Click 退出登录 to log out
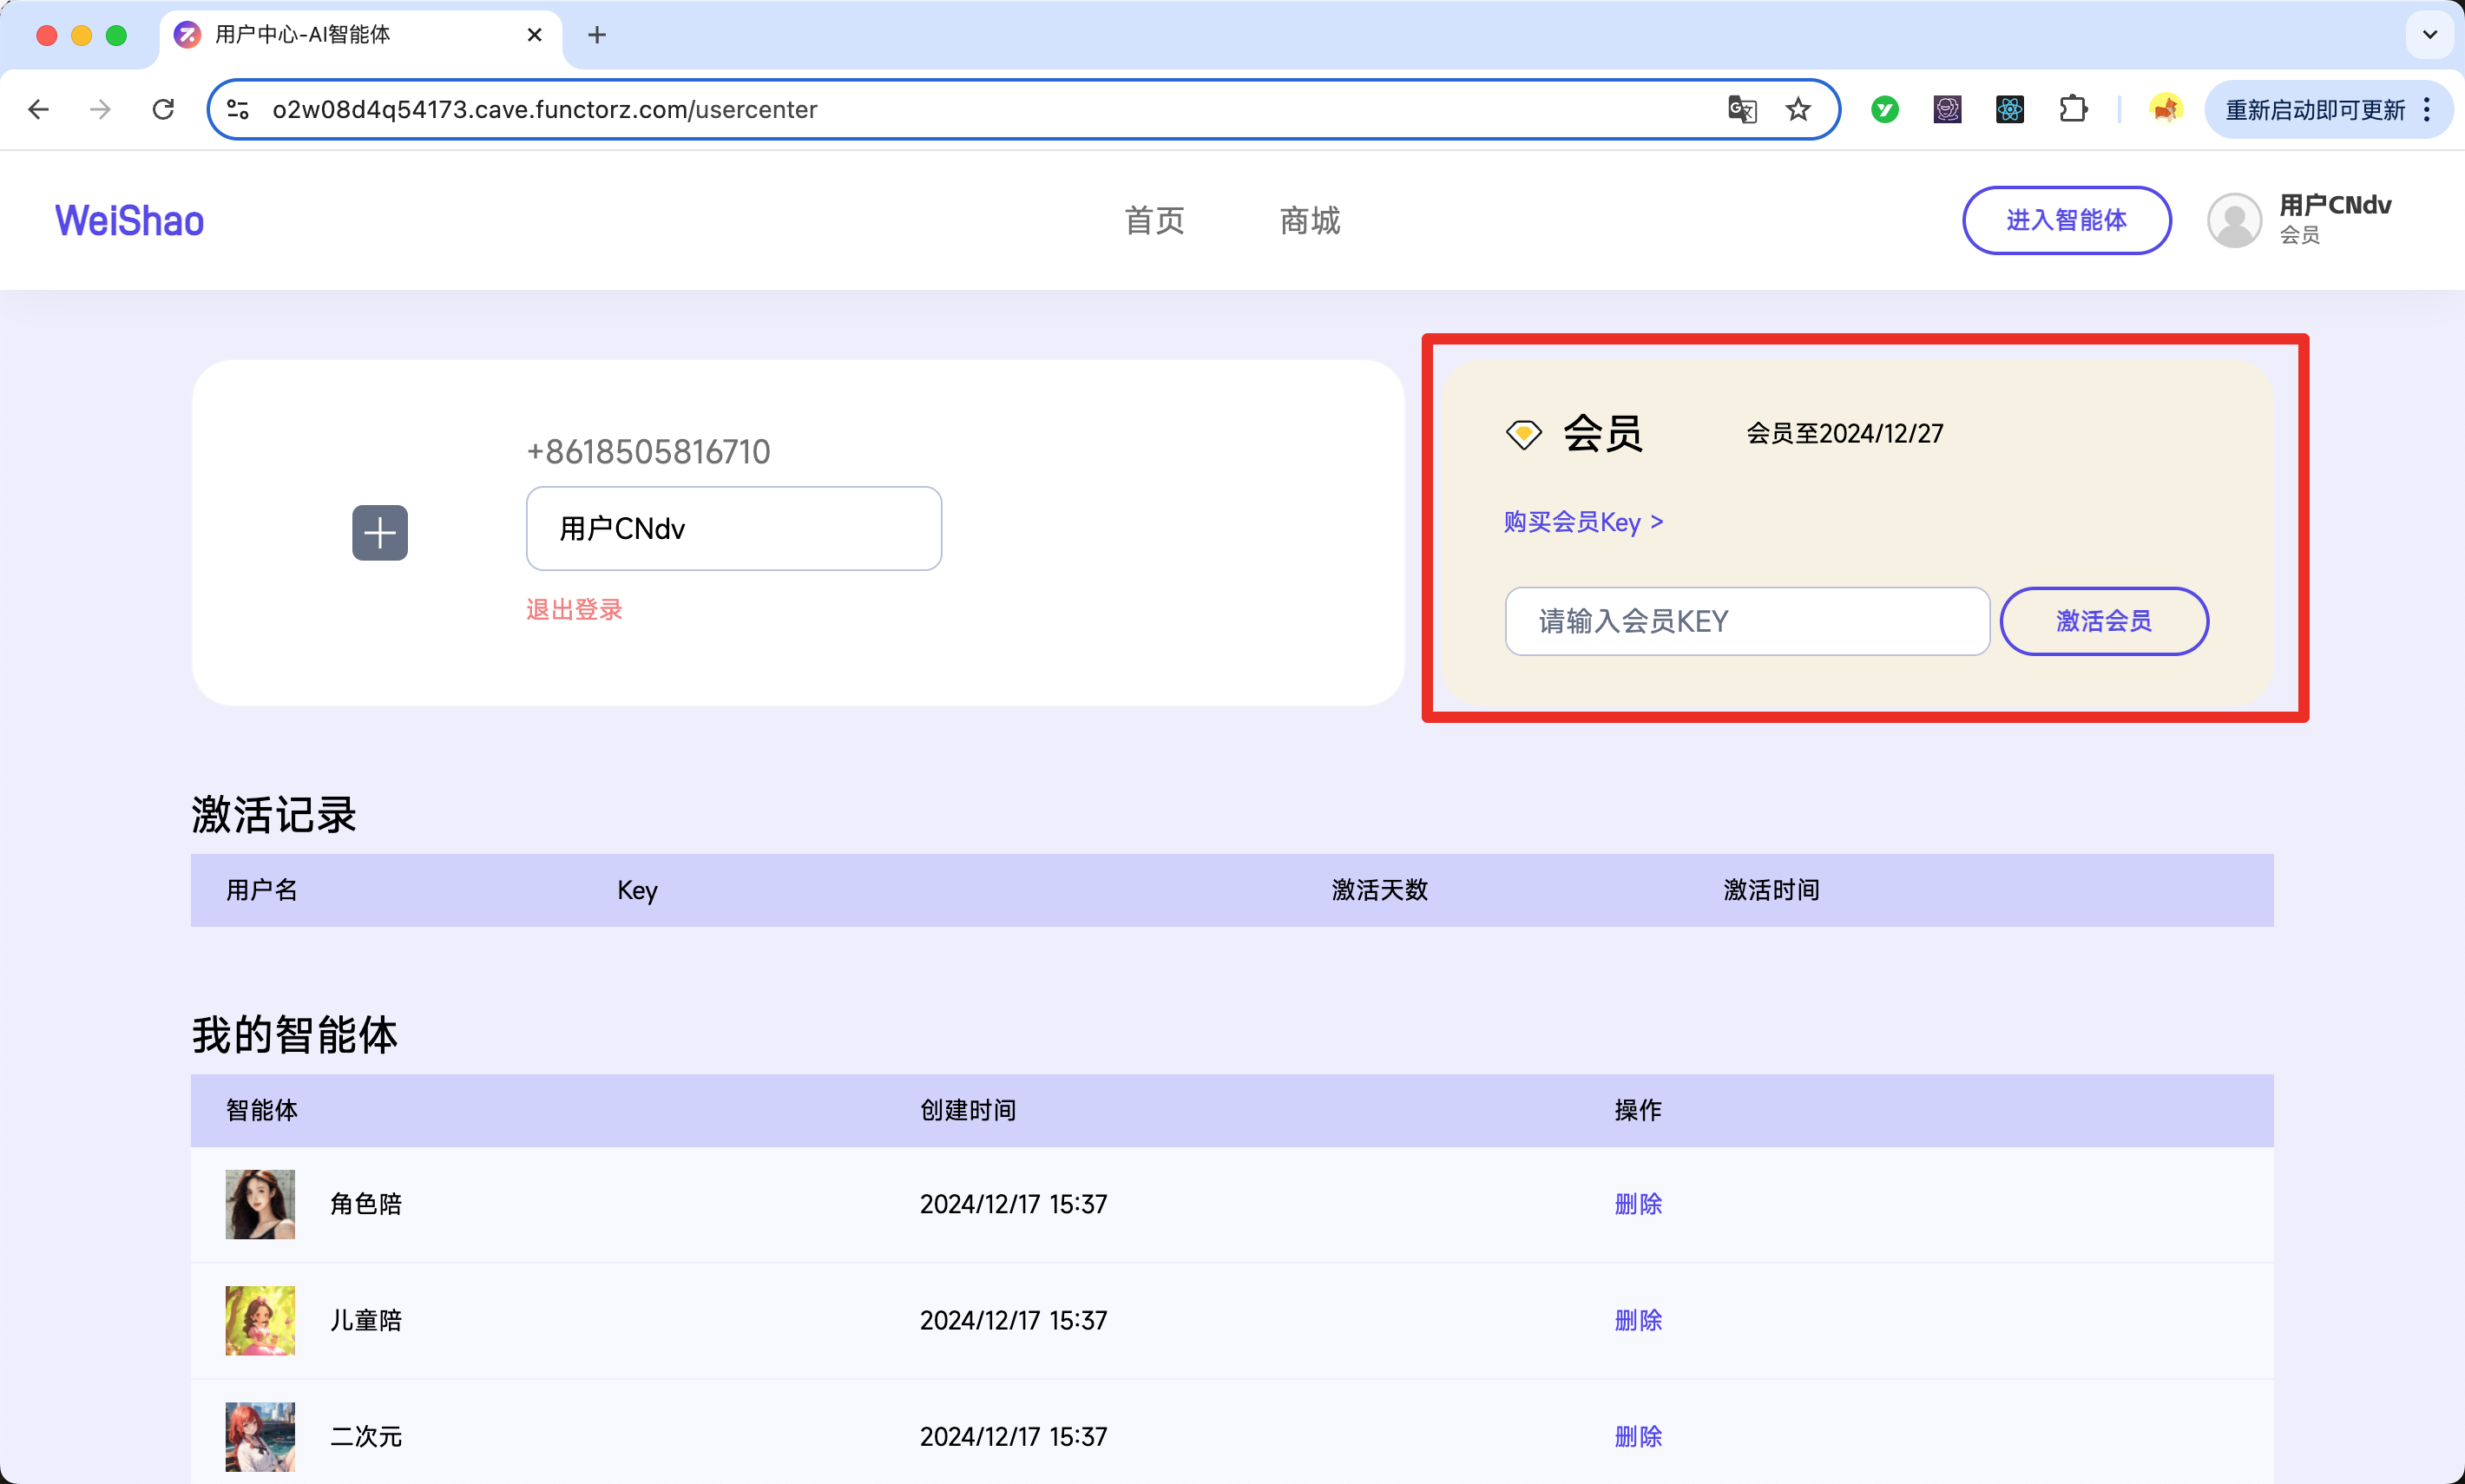This screenshot has height=1484, width=2465. 574,610
